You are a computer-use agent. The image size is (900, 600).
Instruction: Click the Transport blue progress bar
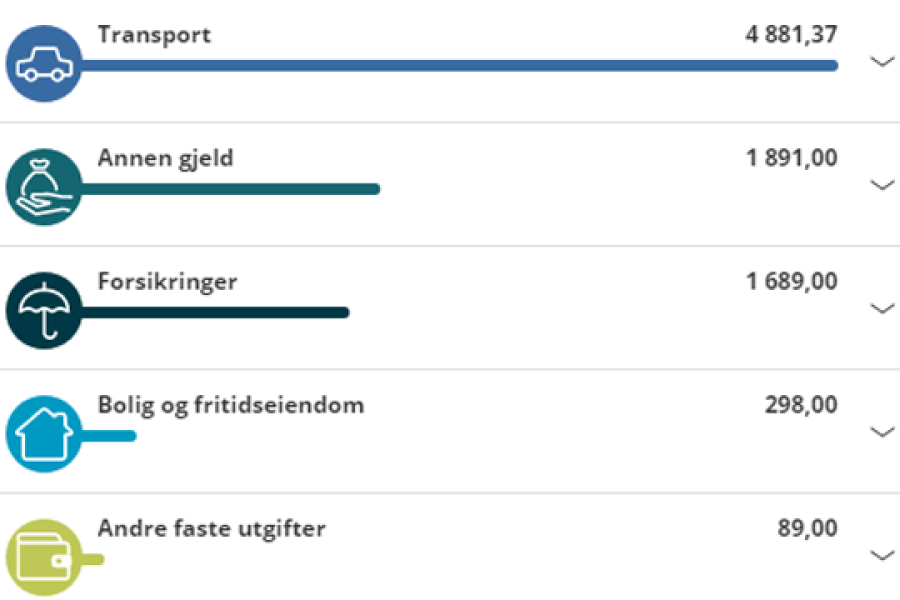pos(459,65)
